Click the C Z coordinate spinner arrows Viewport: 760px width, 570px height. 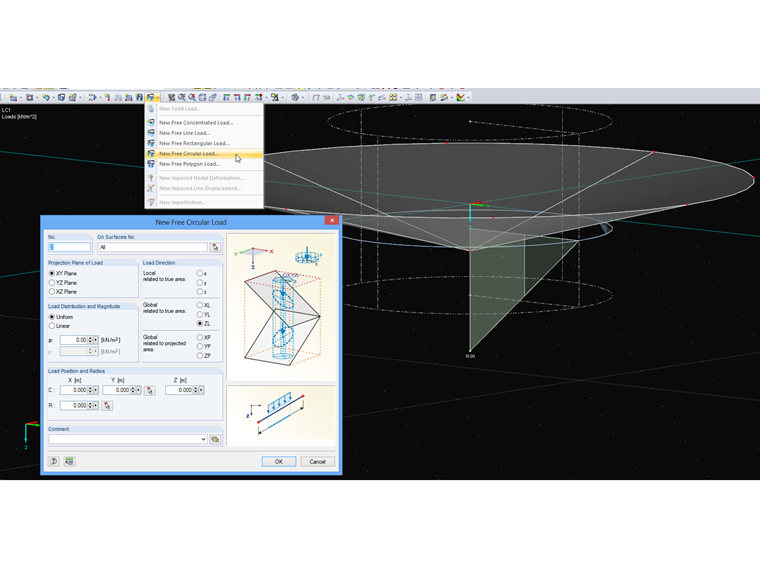tap(196, 390)
